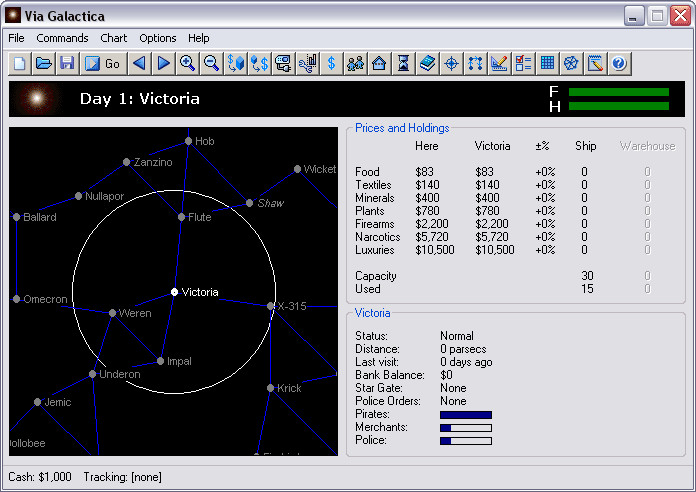This screenshot has height=492, width=696.
Task: Click the crosshair target toolbar icon
Action: coord(451,63)
